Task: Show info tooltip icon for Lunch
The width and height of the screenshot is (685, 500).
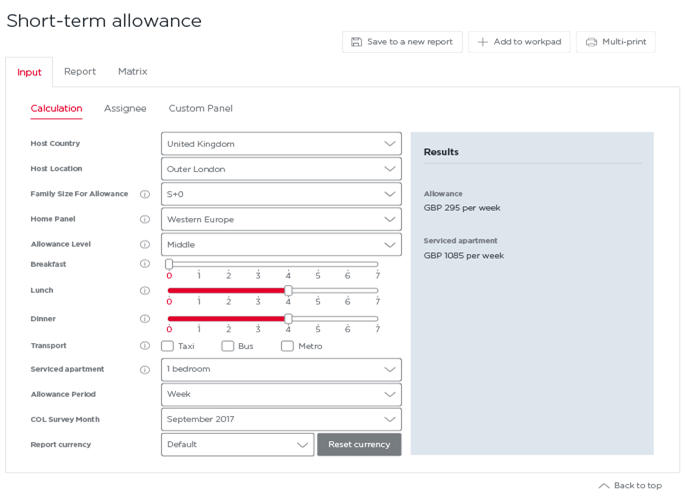Action: click(x=145, y=291)
